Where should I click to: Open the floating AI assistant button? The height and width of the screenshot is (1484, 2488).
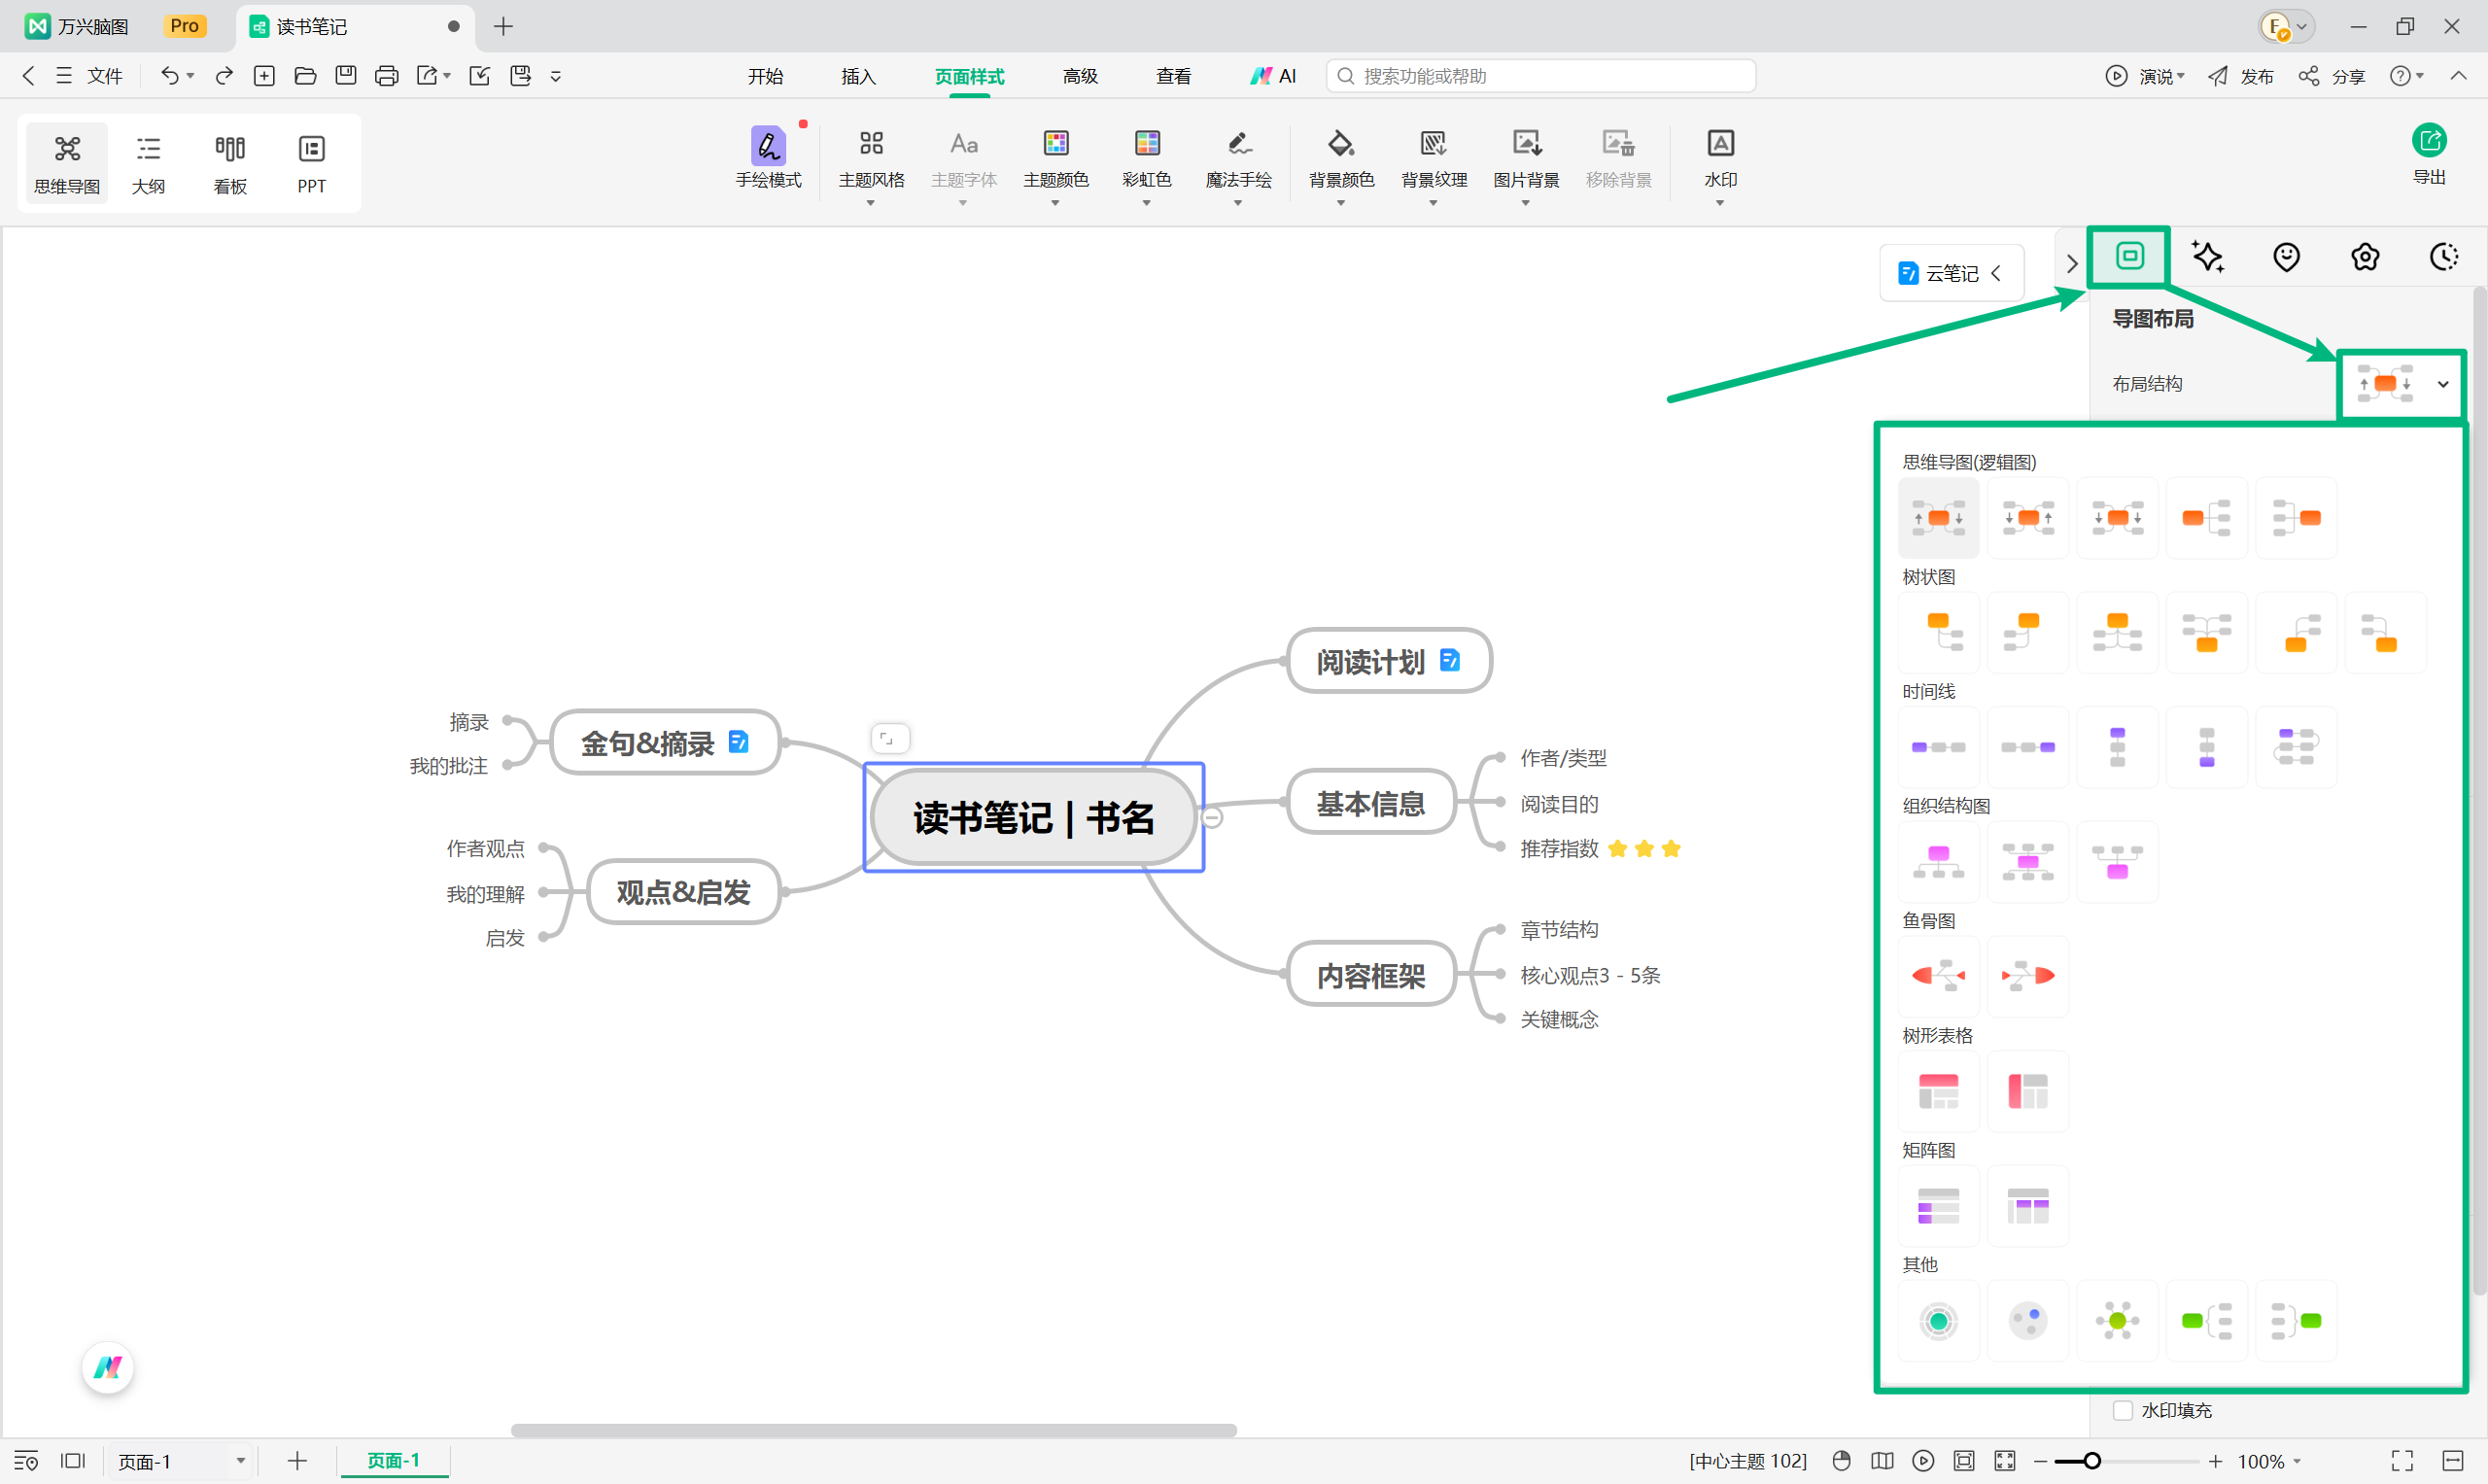tap(107, 1366)
